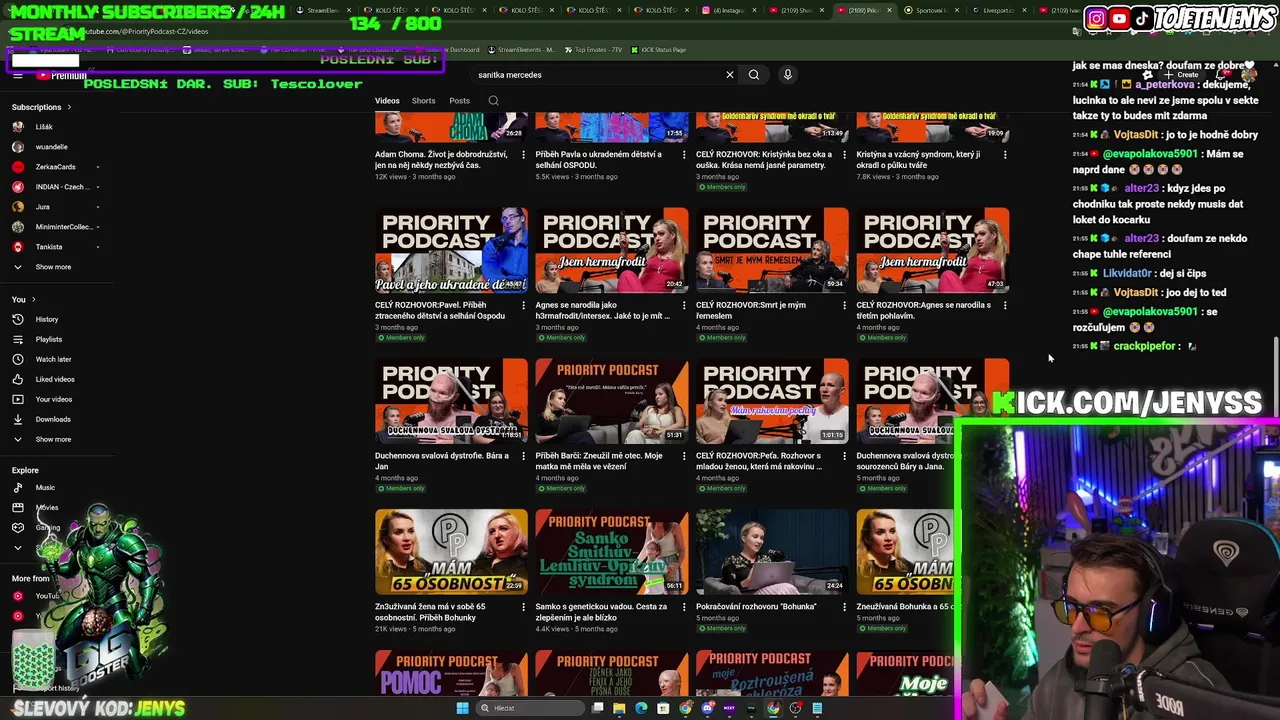This screenshot has width=1280, height=720.
Task: Collapse the Subscriptions section chevron
Action: [69, 107]
